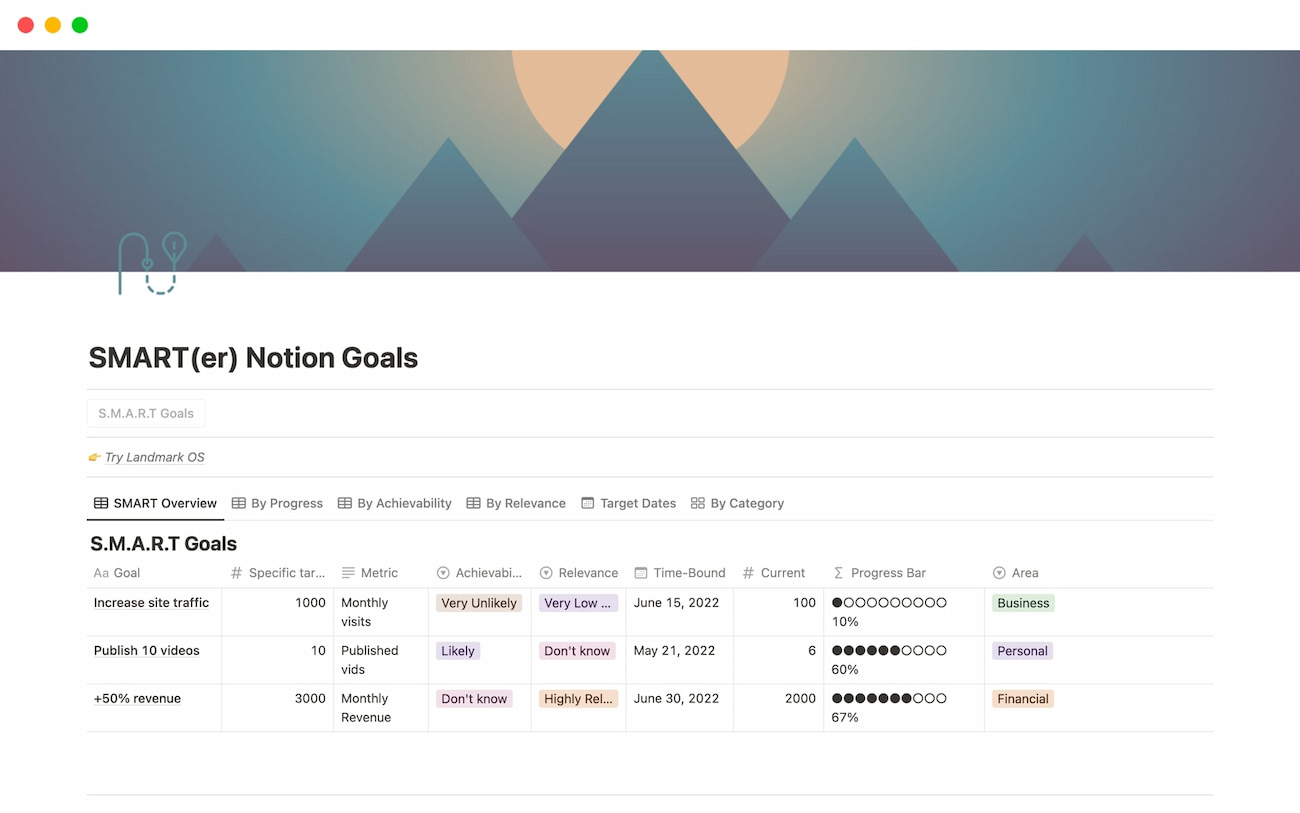Screen dimensions: 1300x813
Task: Click the 60% progress bar for Publish 10 videos
Action: coord(889,660)
